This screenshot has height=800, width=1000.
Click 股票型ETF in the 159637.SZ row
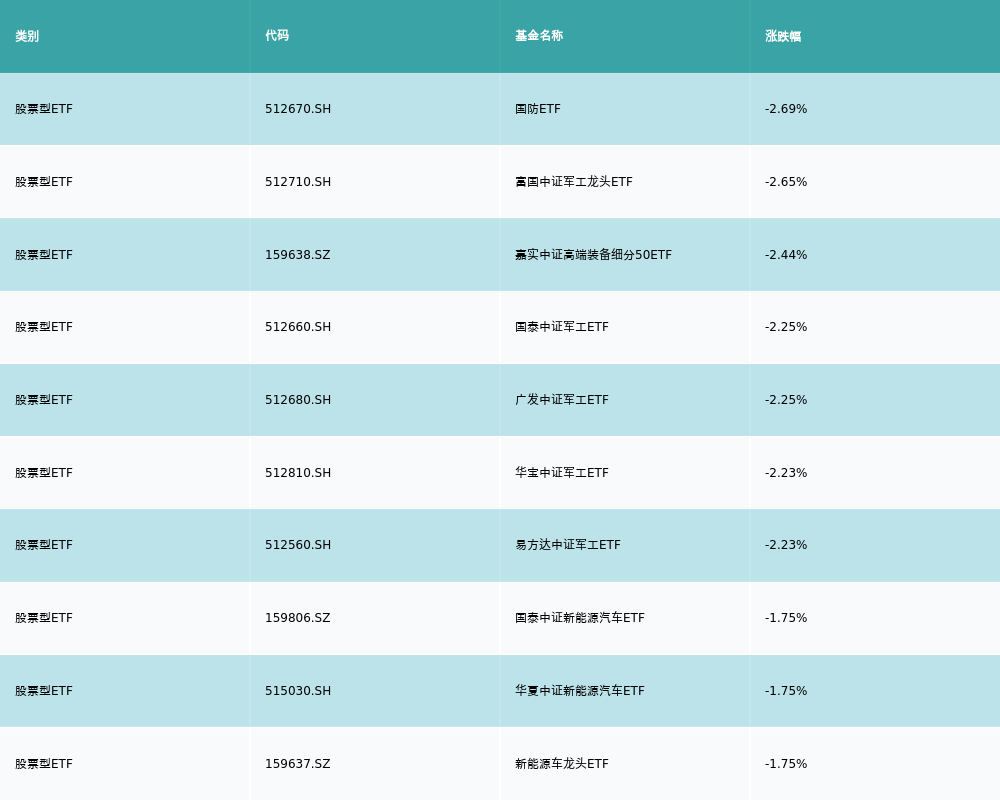[44, 764]
